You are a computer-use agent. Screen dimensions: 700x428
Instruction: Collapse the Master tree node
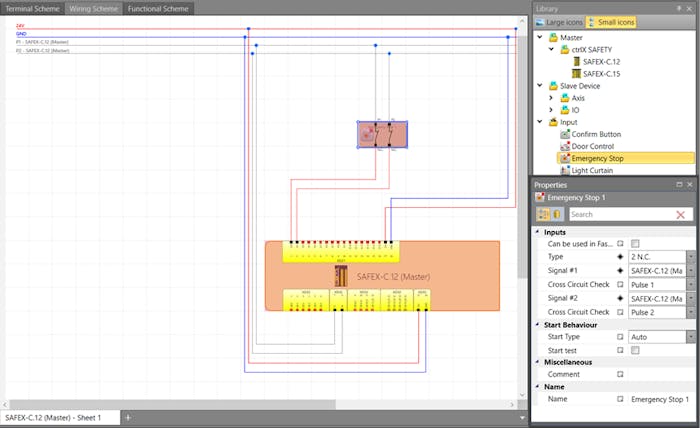[540, 37]
